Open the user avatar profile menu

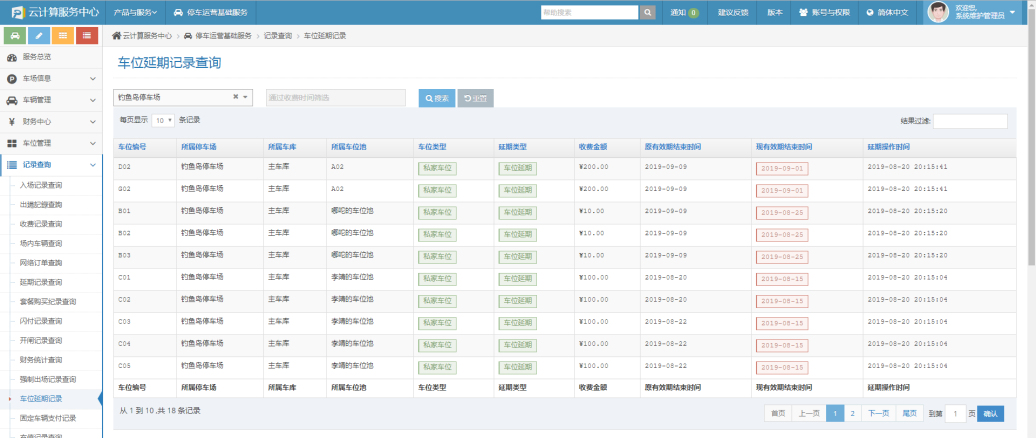pos(938,12)
